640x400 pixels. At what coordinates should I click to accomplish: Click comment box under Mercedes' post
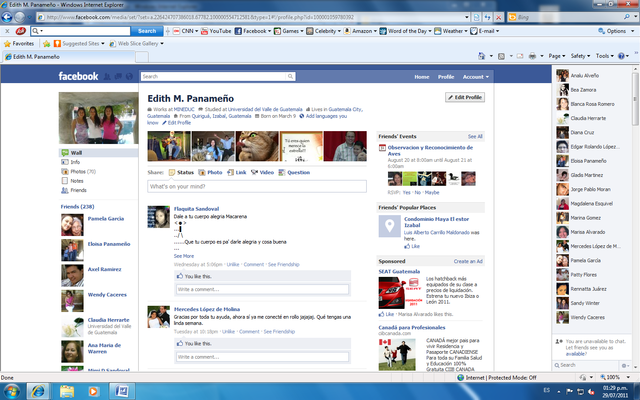[x=262, y=357]
